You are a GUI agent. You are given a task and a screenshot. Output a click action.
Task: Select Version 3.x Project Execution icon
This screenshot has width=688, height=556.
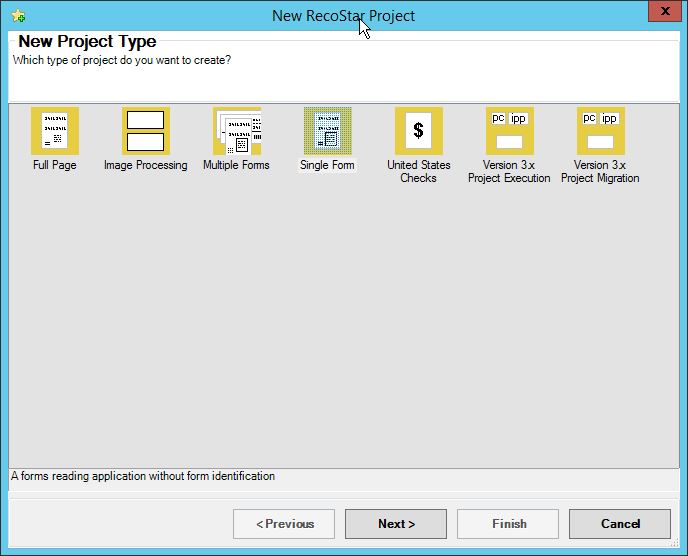pyautogui.click(x=509, y=131)
